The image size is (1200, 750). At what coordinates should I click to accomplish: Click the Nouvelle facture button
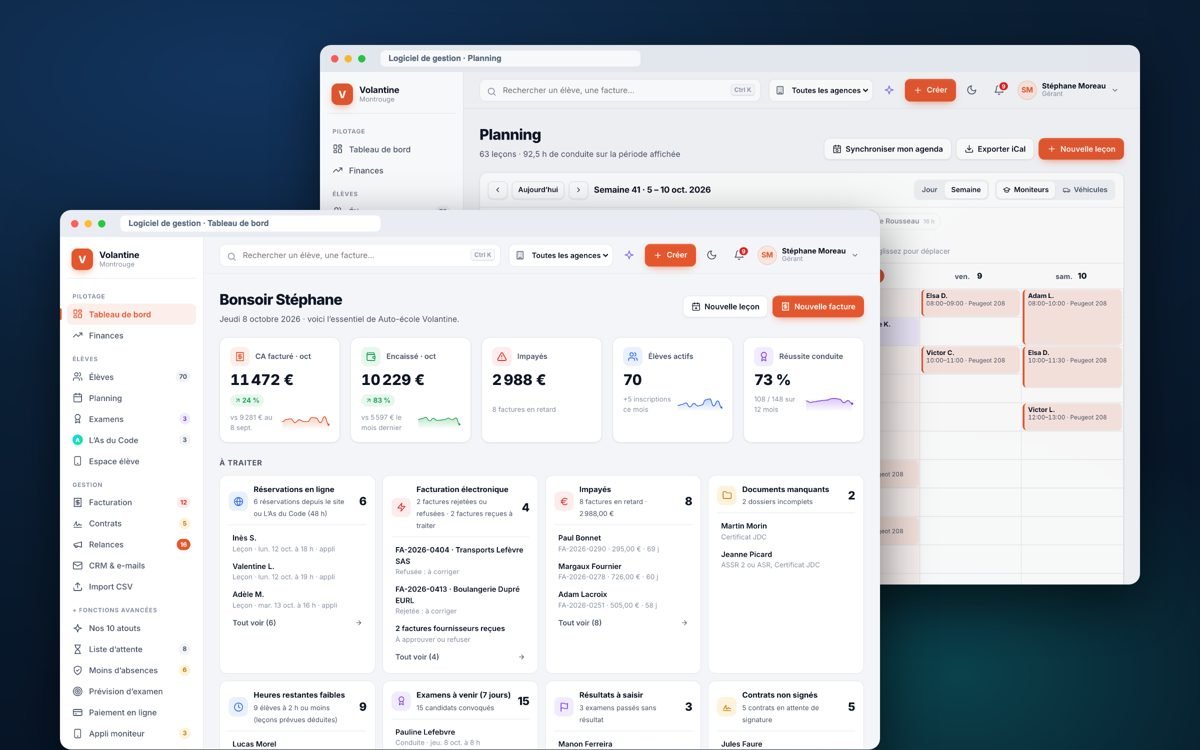818,306
